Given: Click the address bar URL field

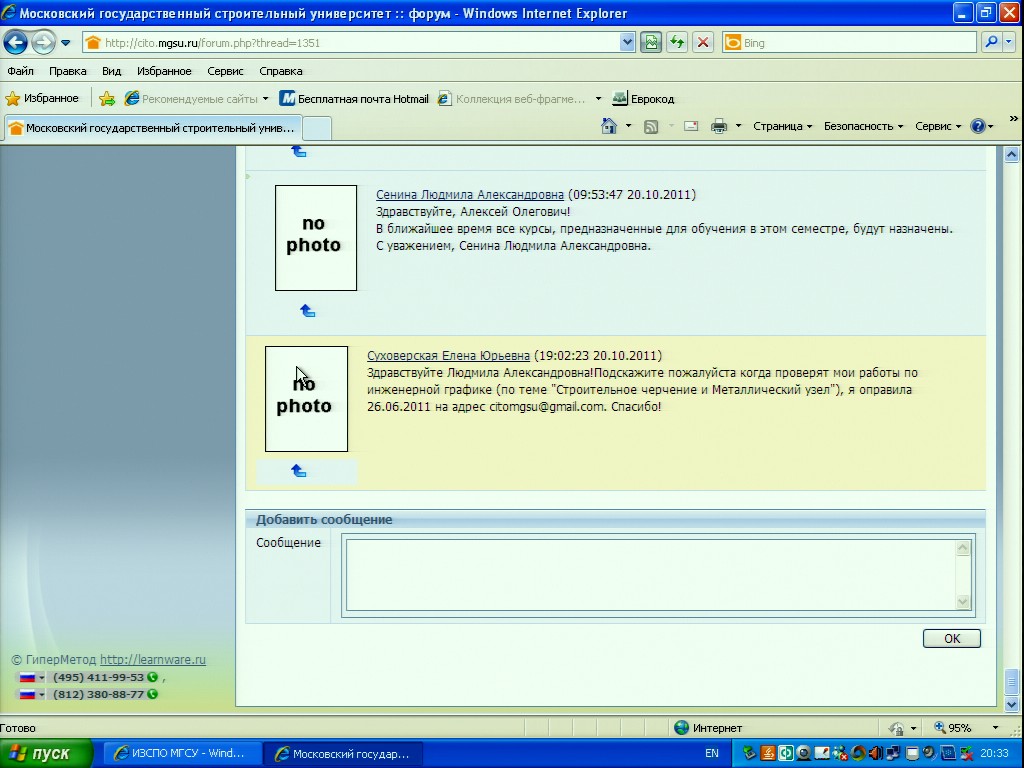Looking at the screenshot, I should pos(350,43).
